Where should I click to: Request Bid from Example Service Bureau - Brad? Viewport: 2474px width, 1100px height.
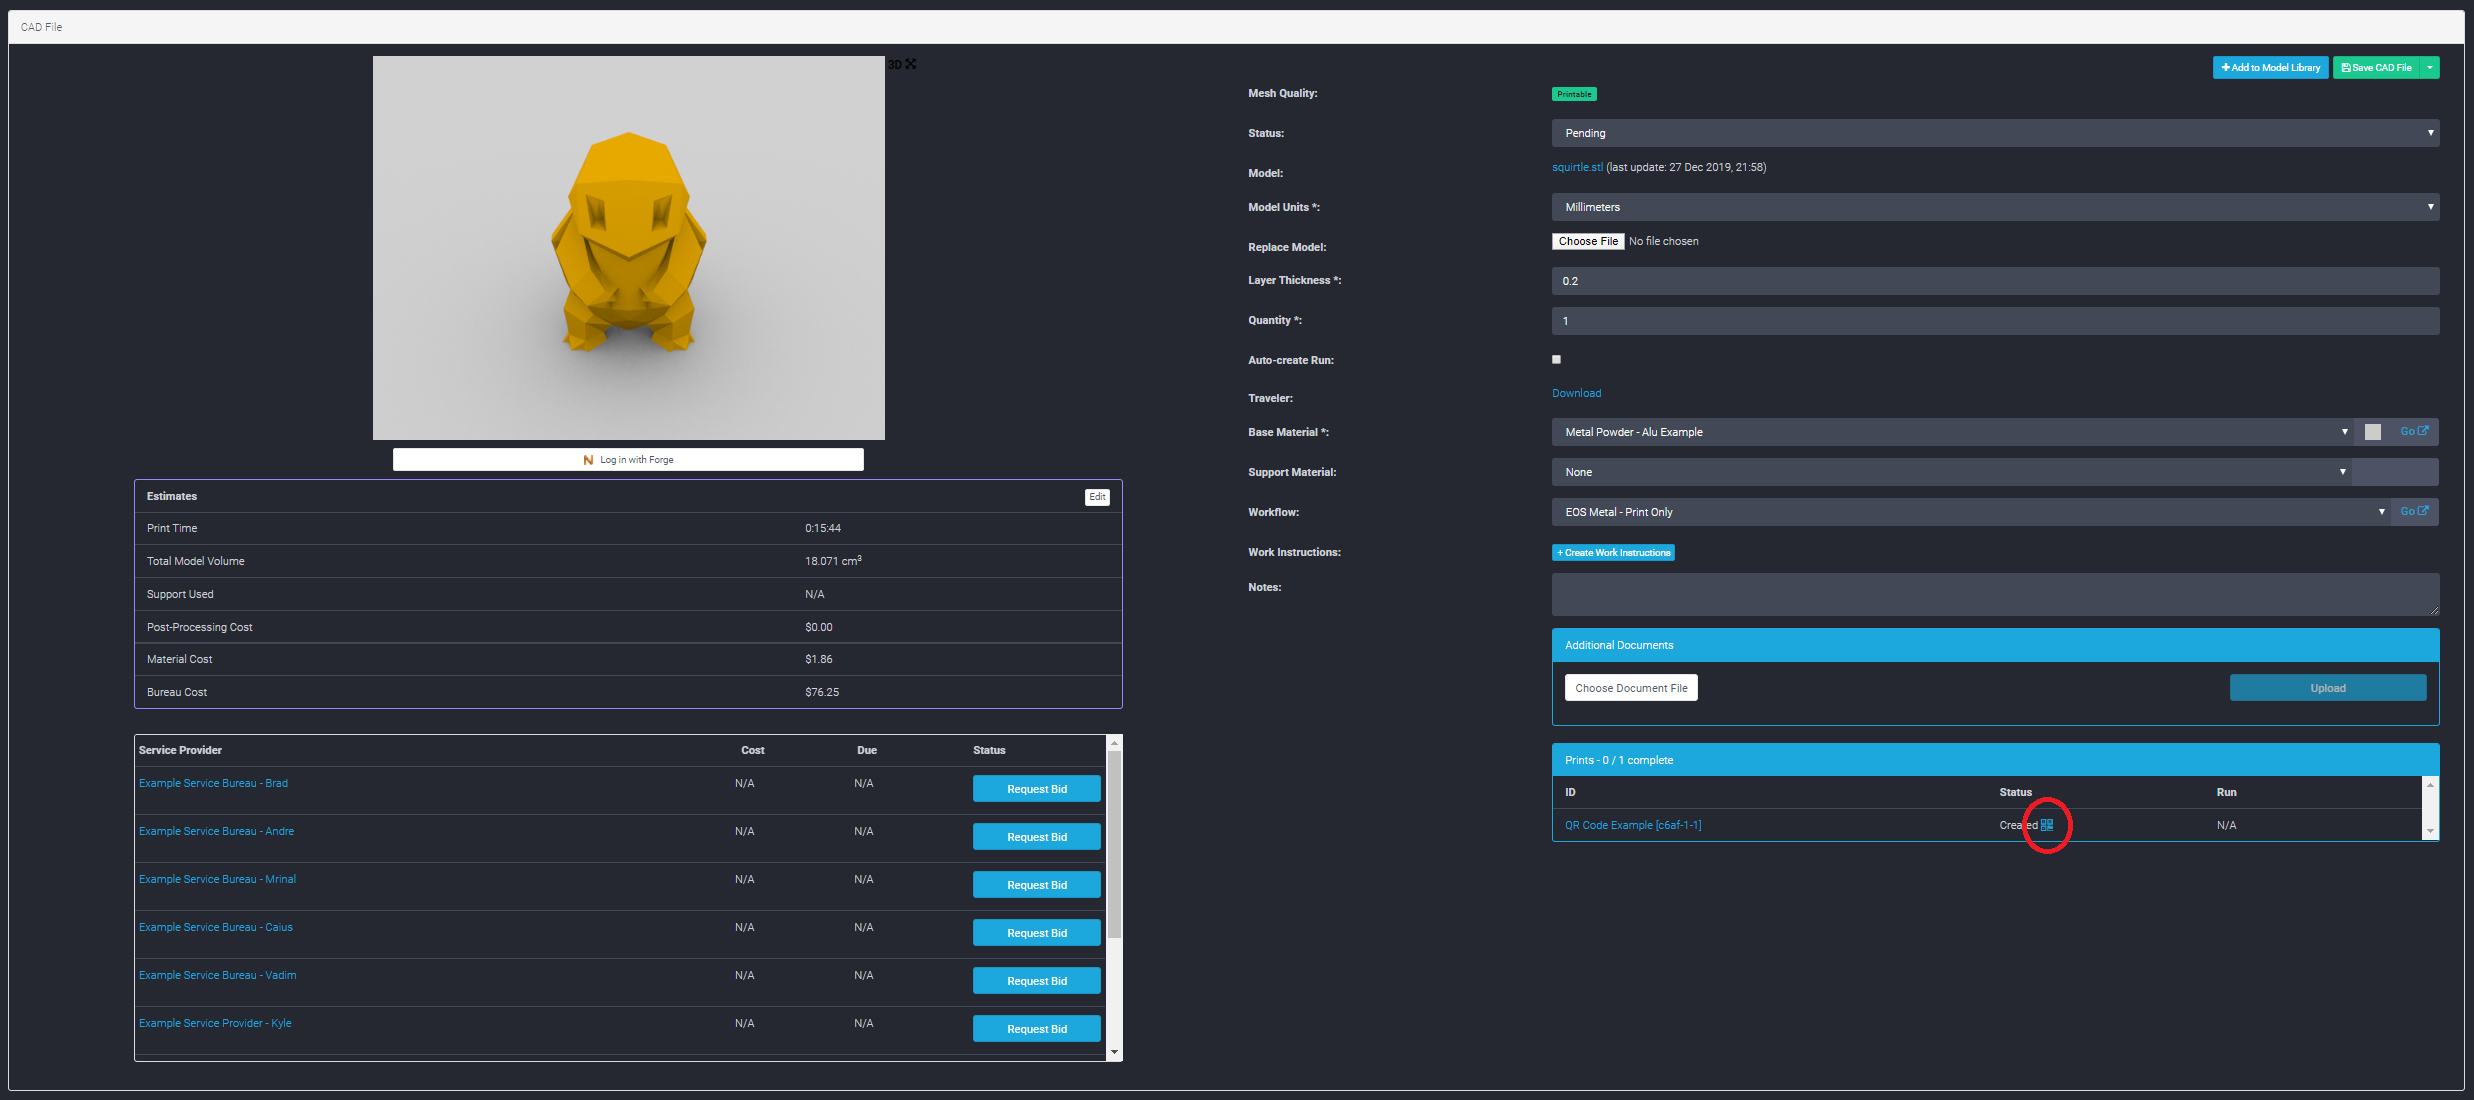click(x=1036, y=789)
